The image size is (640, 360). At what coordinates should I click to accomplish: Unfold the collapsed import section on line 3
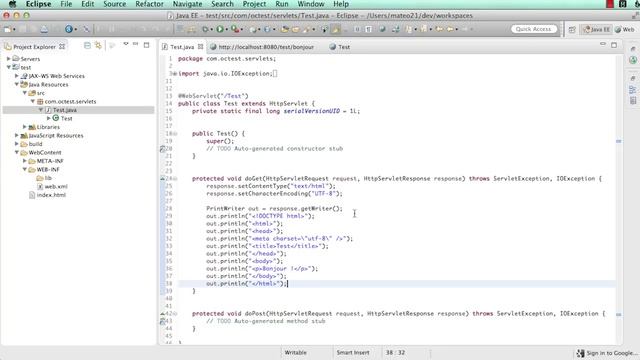(175, 74)
